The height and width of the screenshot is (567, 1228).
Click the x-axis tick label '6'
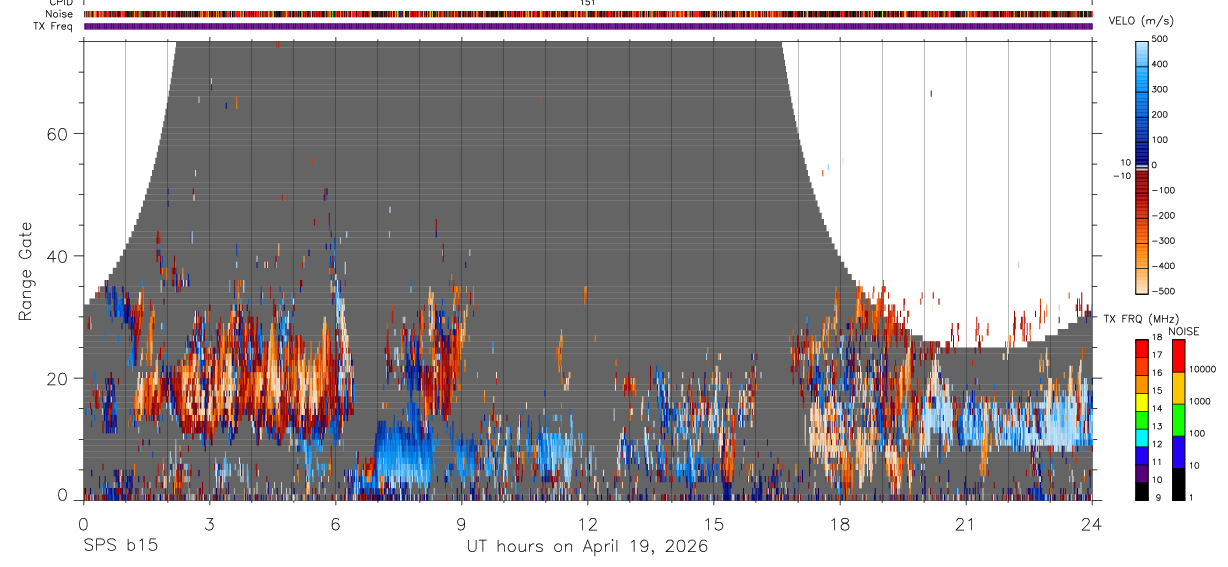click(x=336, y=523)
